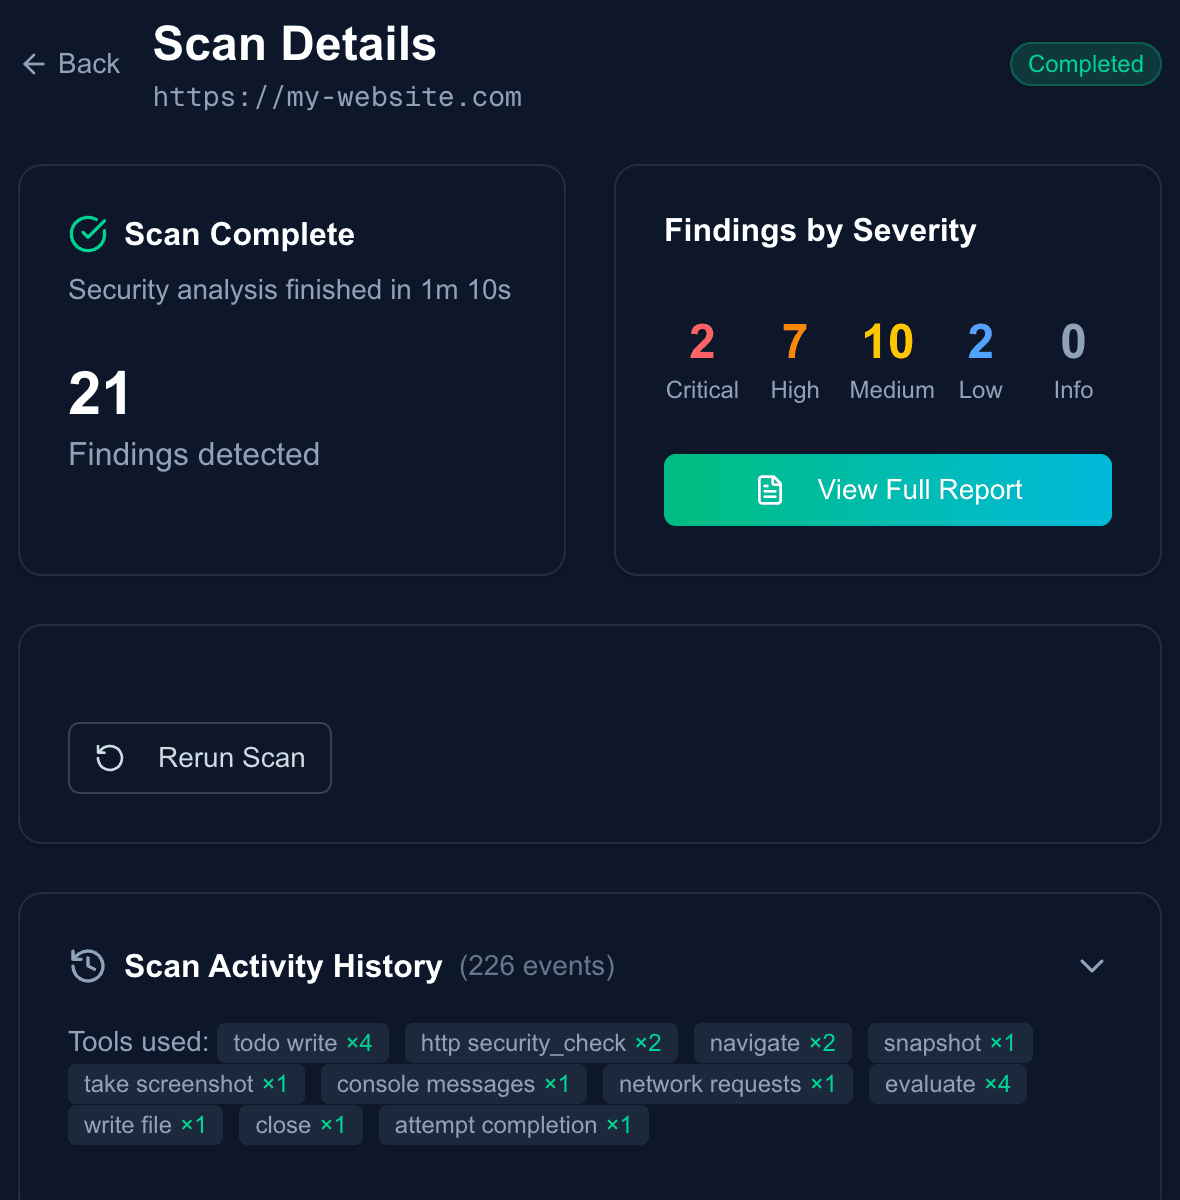Click the document icon inside View Full Report
This screenshot has height=1200, width=1180.
(768, 490)
